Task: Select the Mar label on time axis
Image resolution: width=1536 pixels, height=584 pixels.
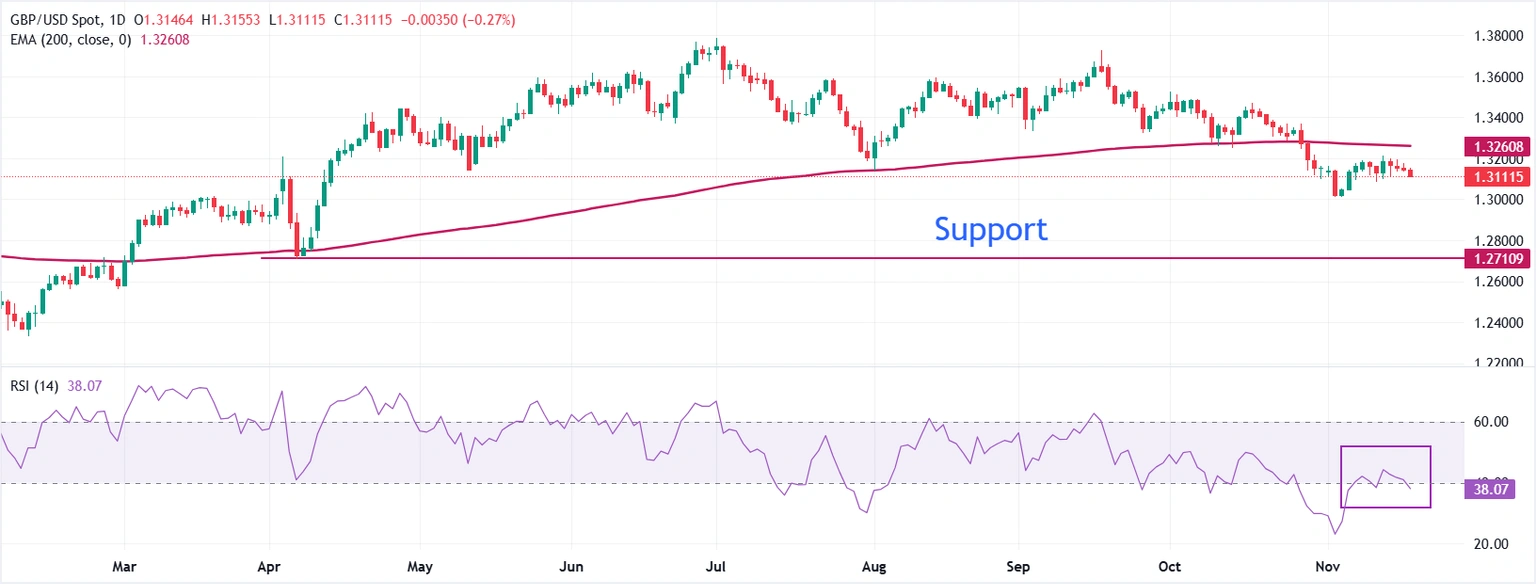Action: click(x=124, y=566)
